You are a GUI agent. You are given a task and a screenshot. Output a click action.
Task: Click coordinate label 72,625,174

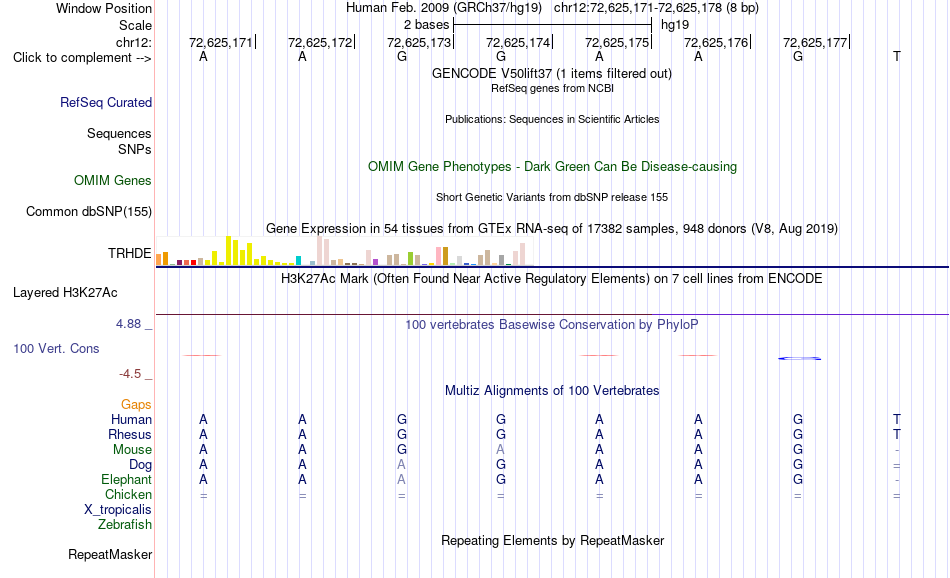pyautogui.click(x=518, y=42)
